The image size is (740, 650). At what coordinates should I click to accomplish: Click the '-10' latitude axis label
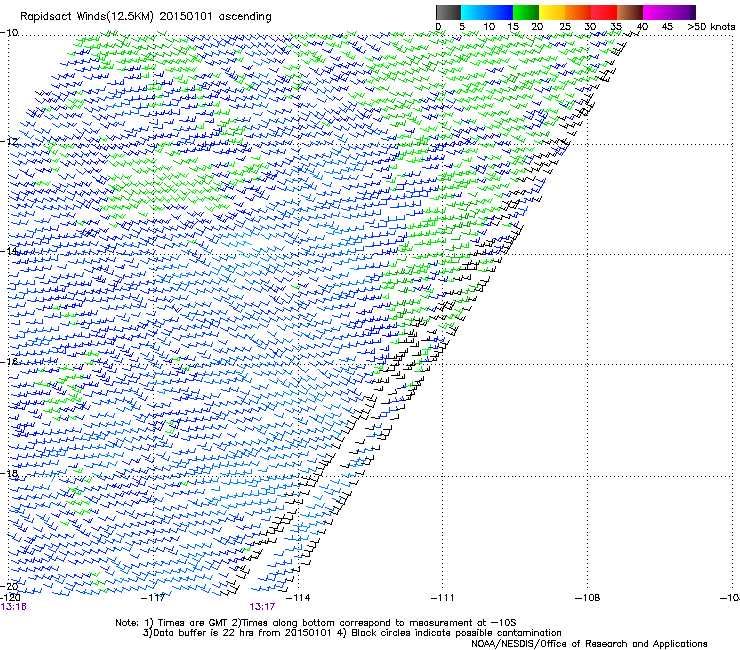tap(9, 33)
